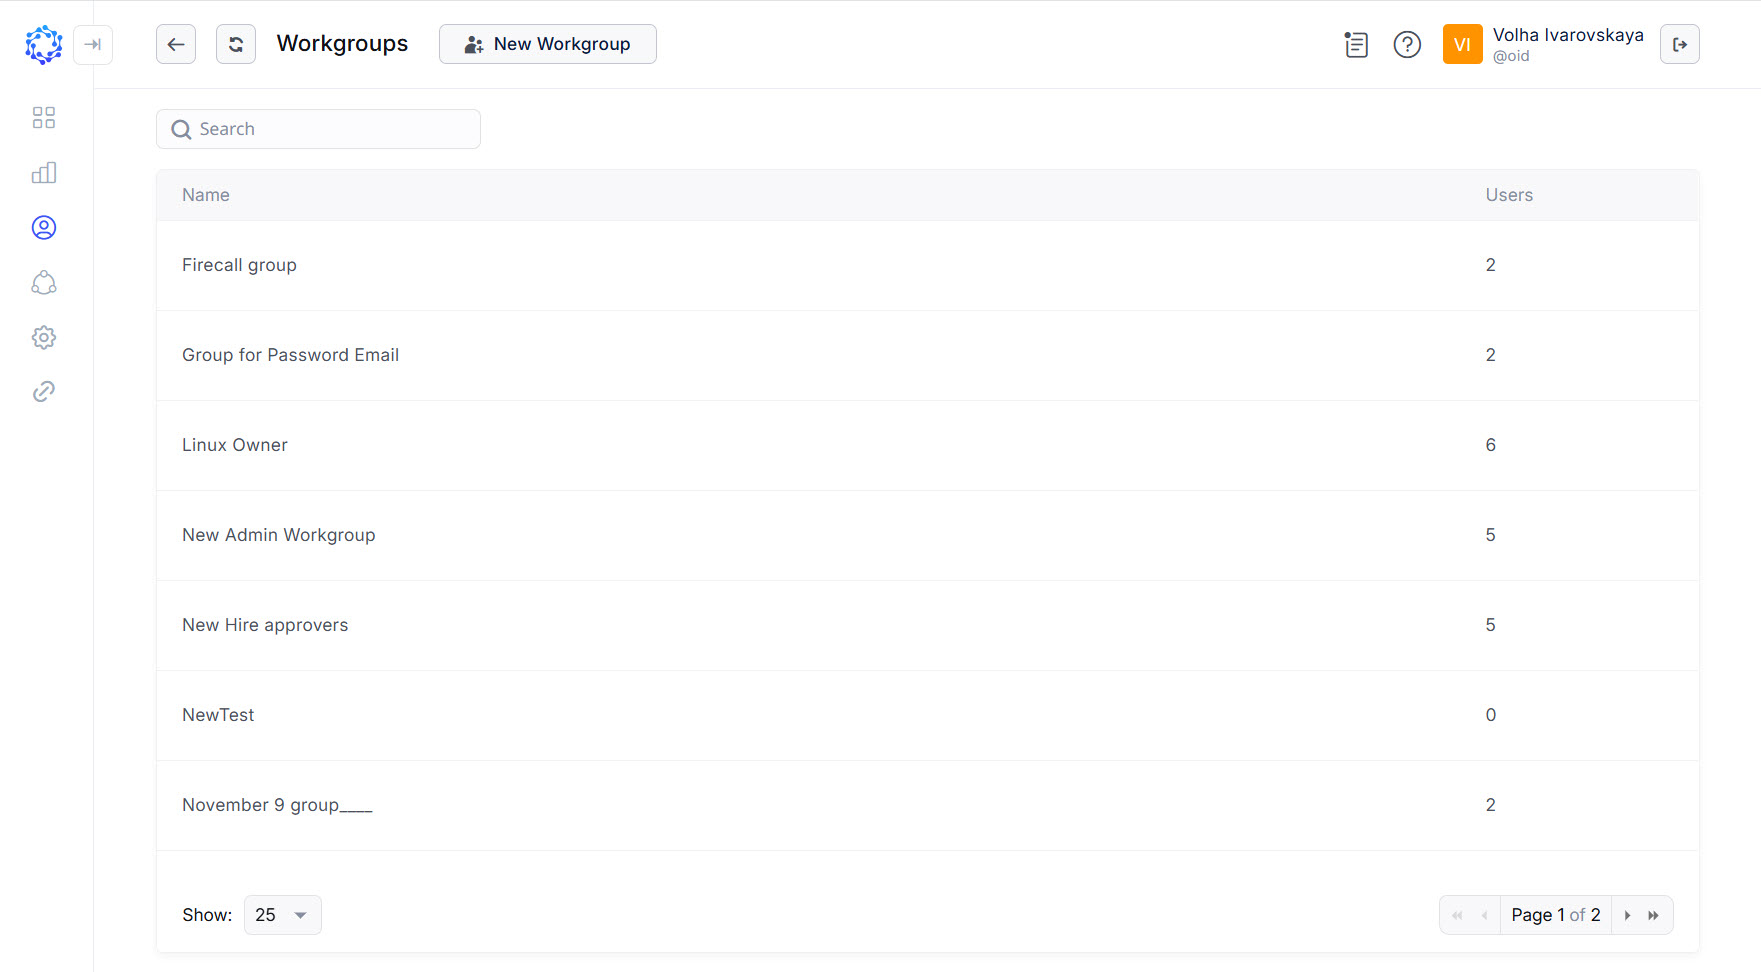Image resolution: width=1761 pixels, height=972 pixels.
Task: Open the bar chart reports icon
Action: (x=44, y=173)
